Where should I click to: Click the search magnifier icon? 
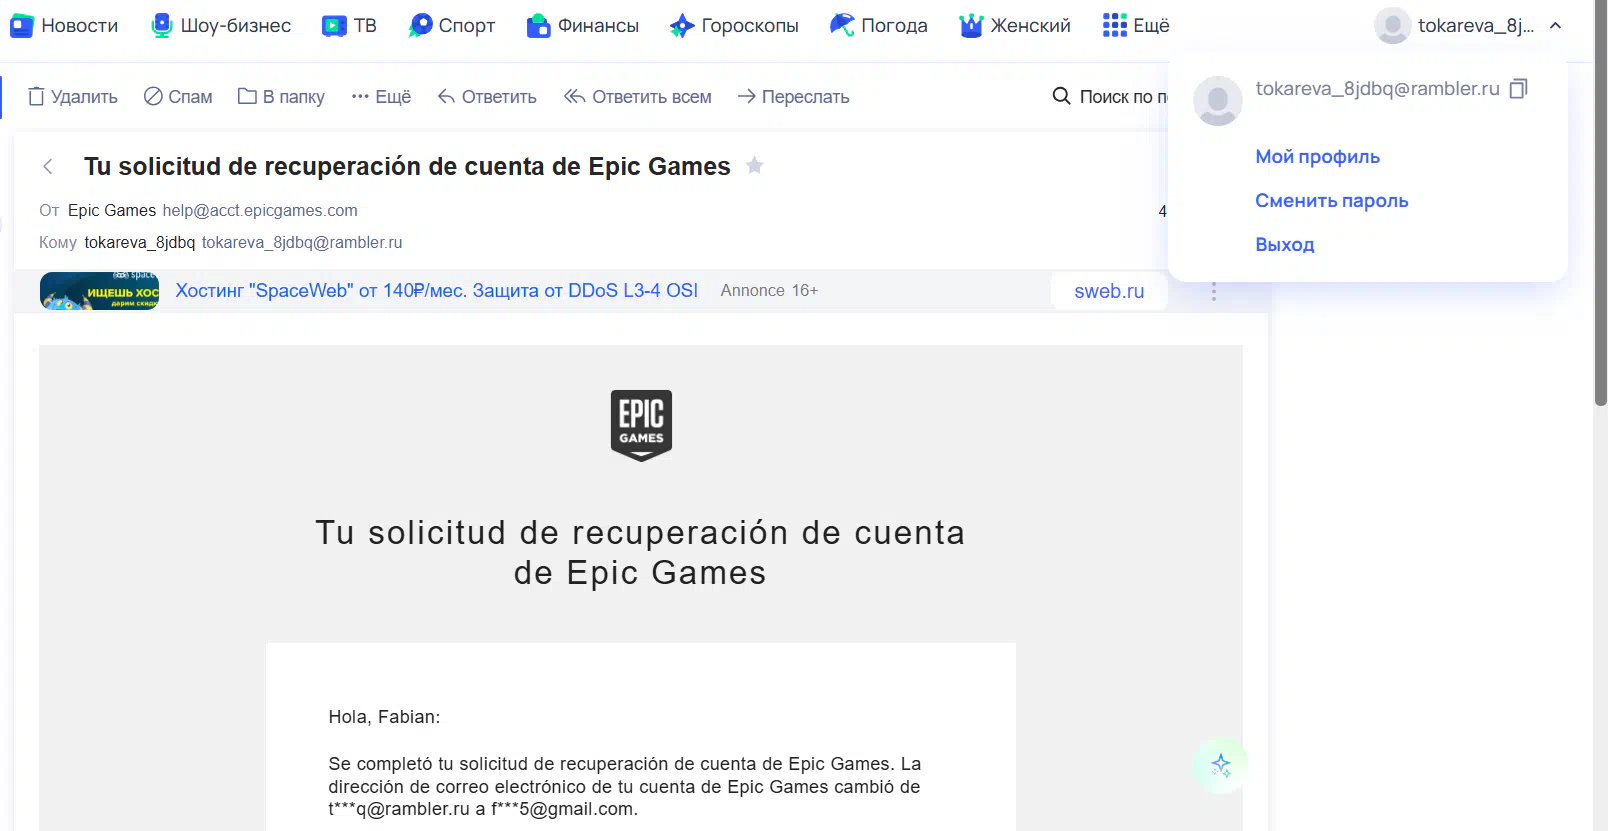(1061, 96)
